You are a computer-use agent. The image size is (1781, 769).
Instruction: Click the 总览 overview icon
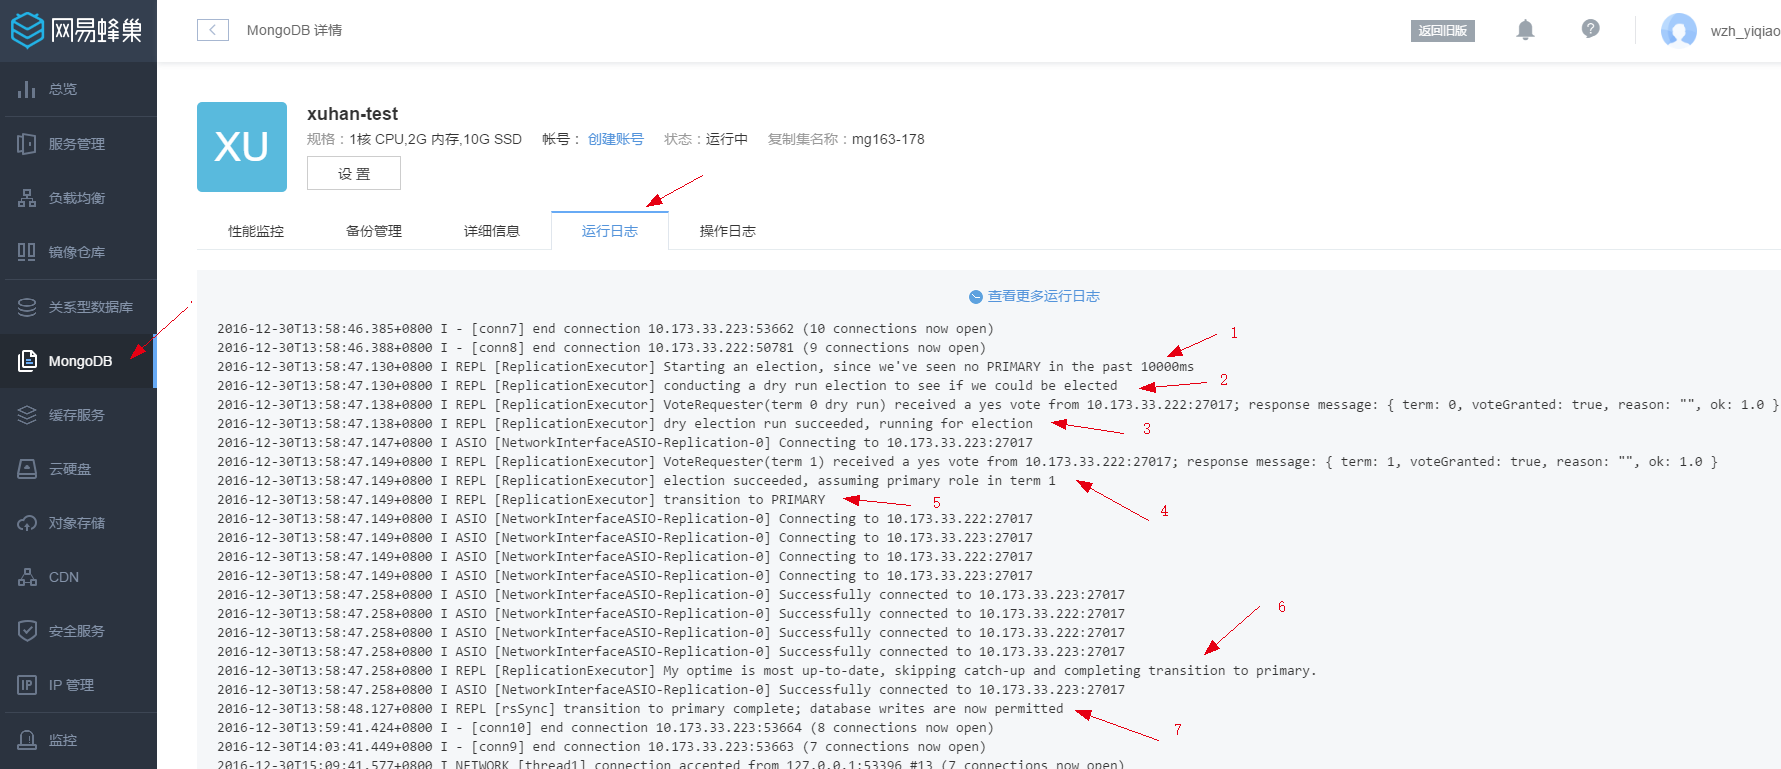point(27,89)
